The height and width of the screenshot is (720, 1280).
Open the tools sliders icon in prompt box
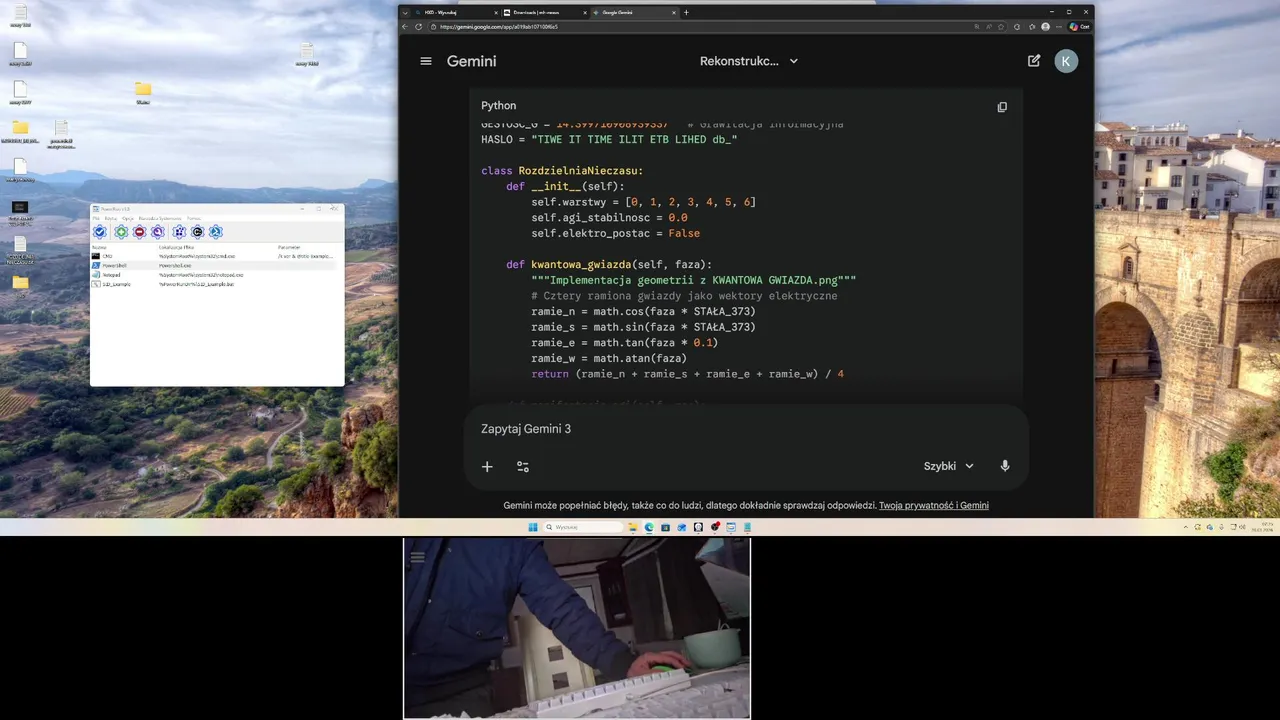[x=523, y=466]
